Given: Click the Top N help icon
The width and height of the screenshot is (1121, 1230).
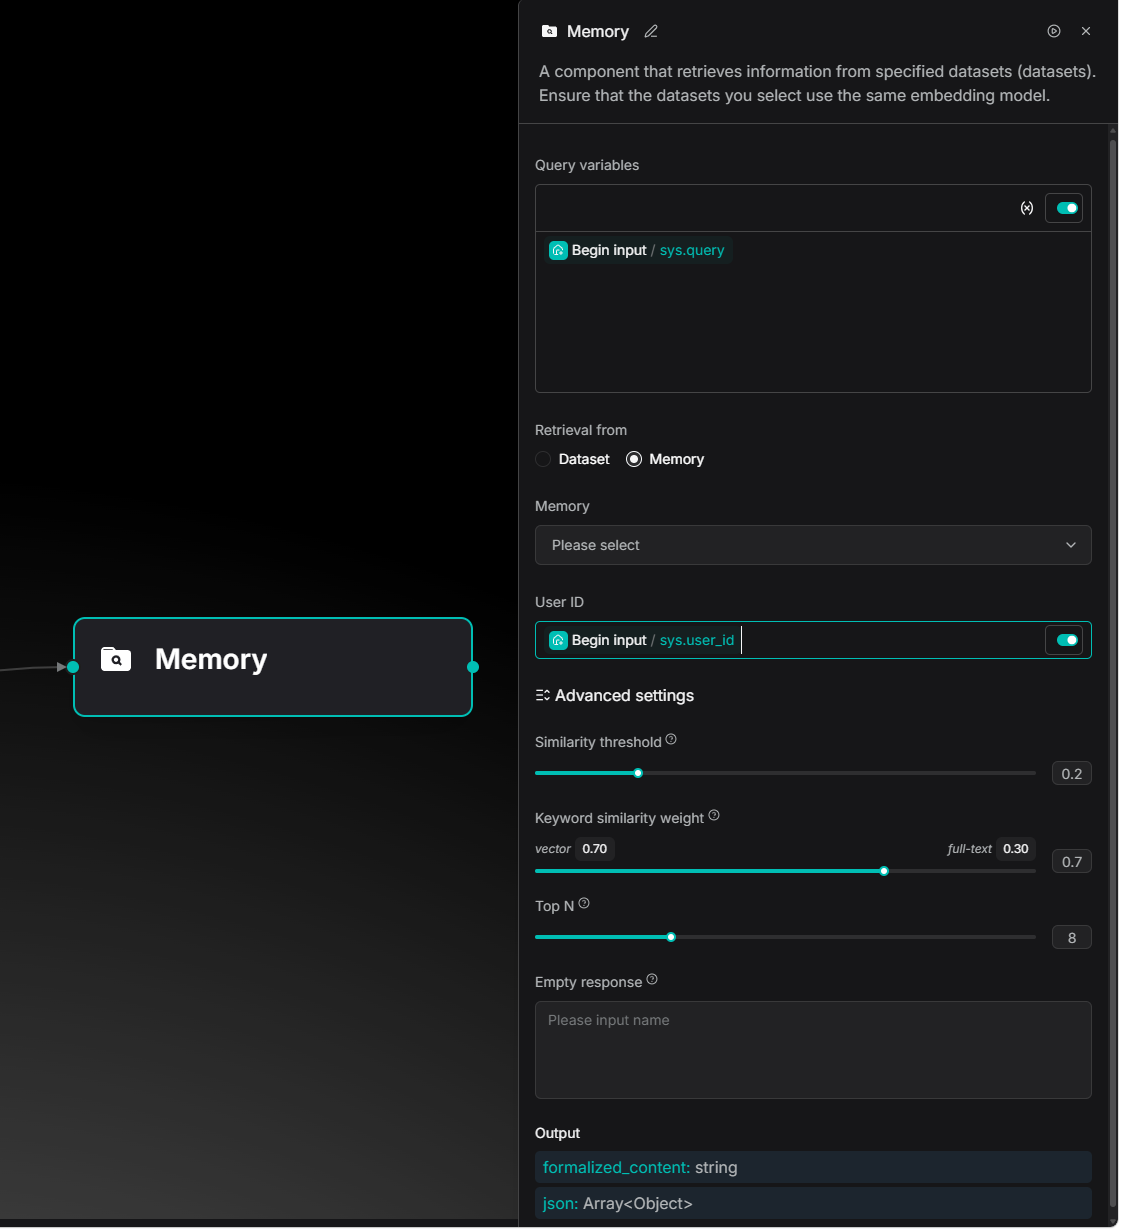Looking at the screenshot, I should tap(584, 904).
